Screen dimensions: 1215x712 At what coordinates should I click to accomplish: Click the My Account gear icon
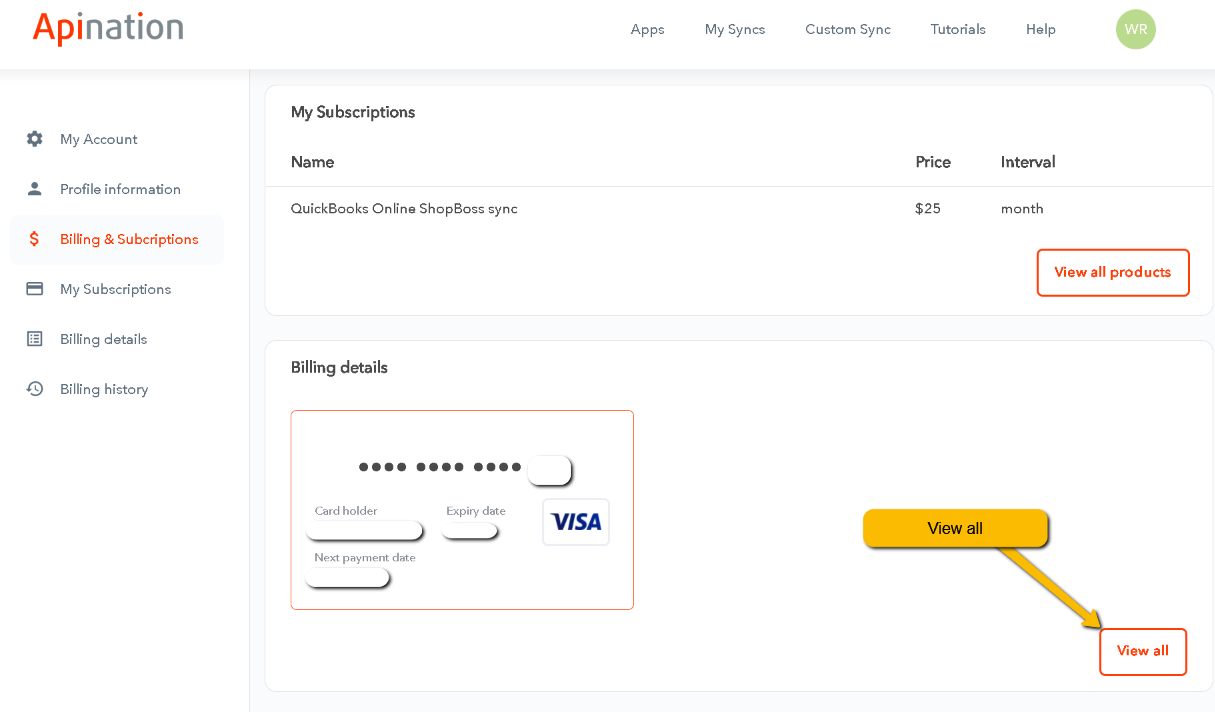tap(35, 139)
